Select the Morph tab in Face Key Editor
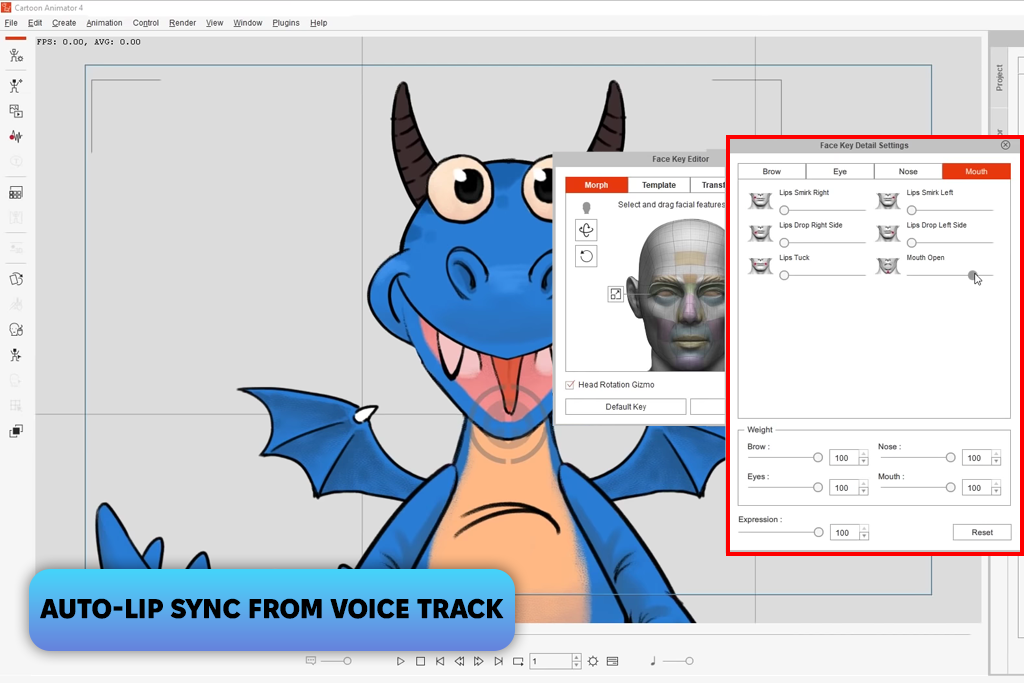The width and height of the screenshot is (1024, 683). 596,185
